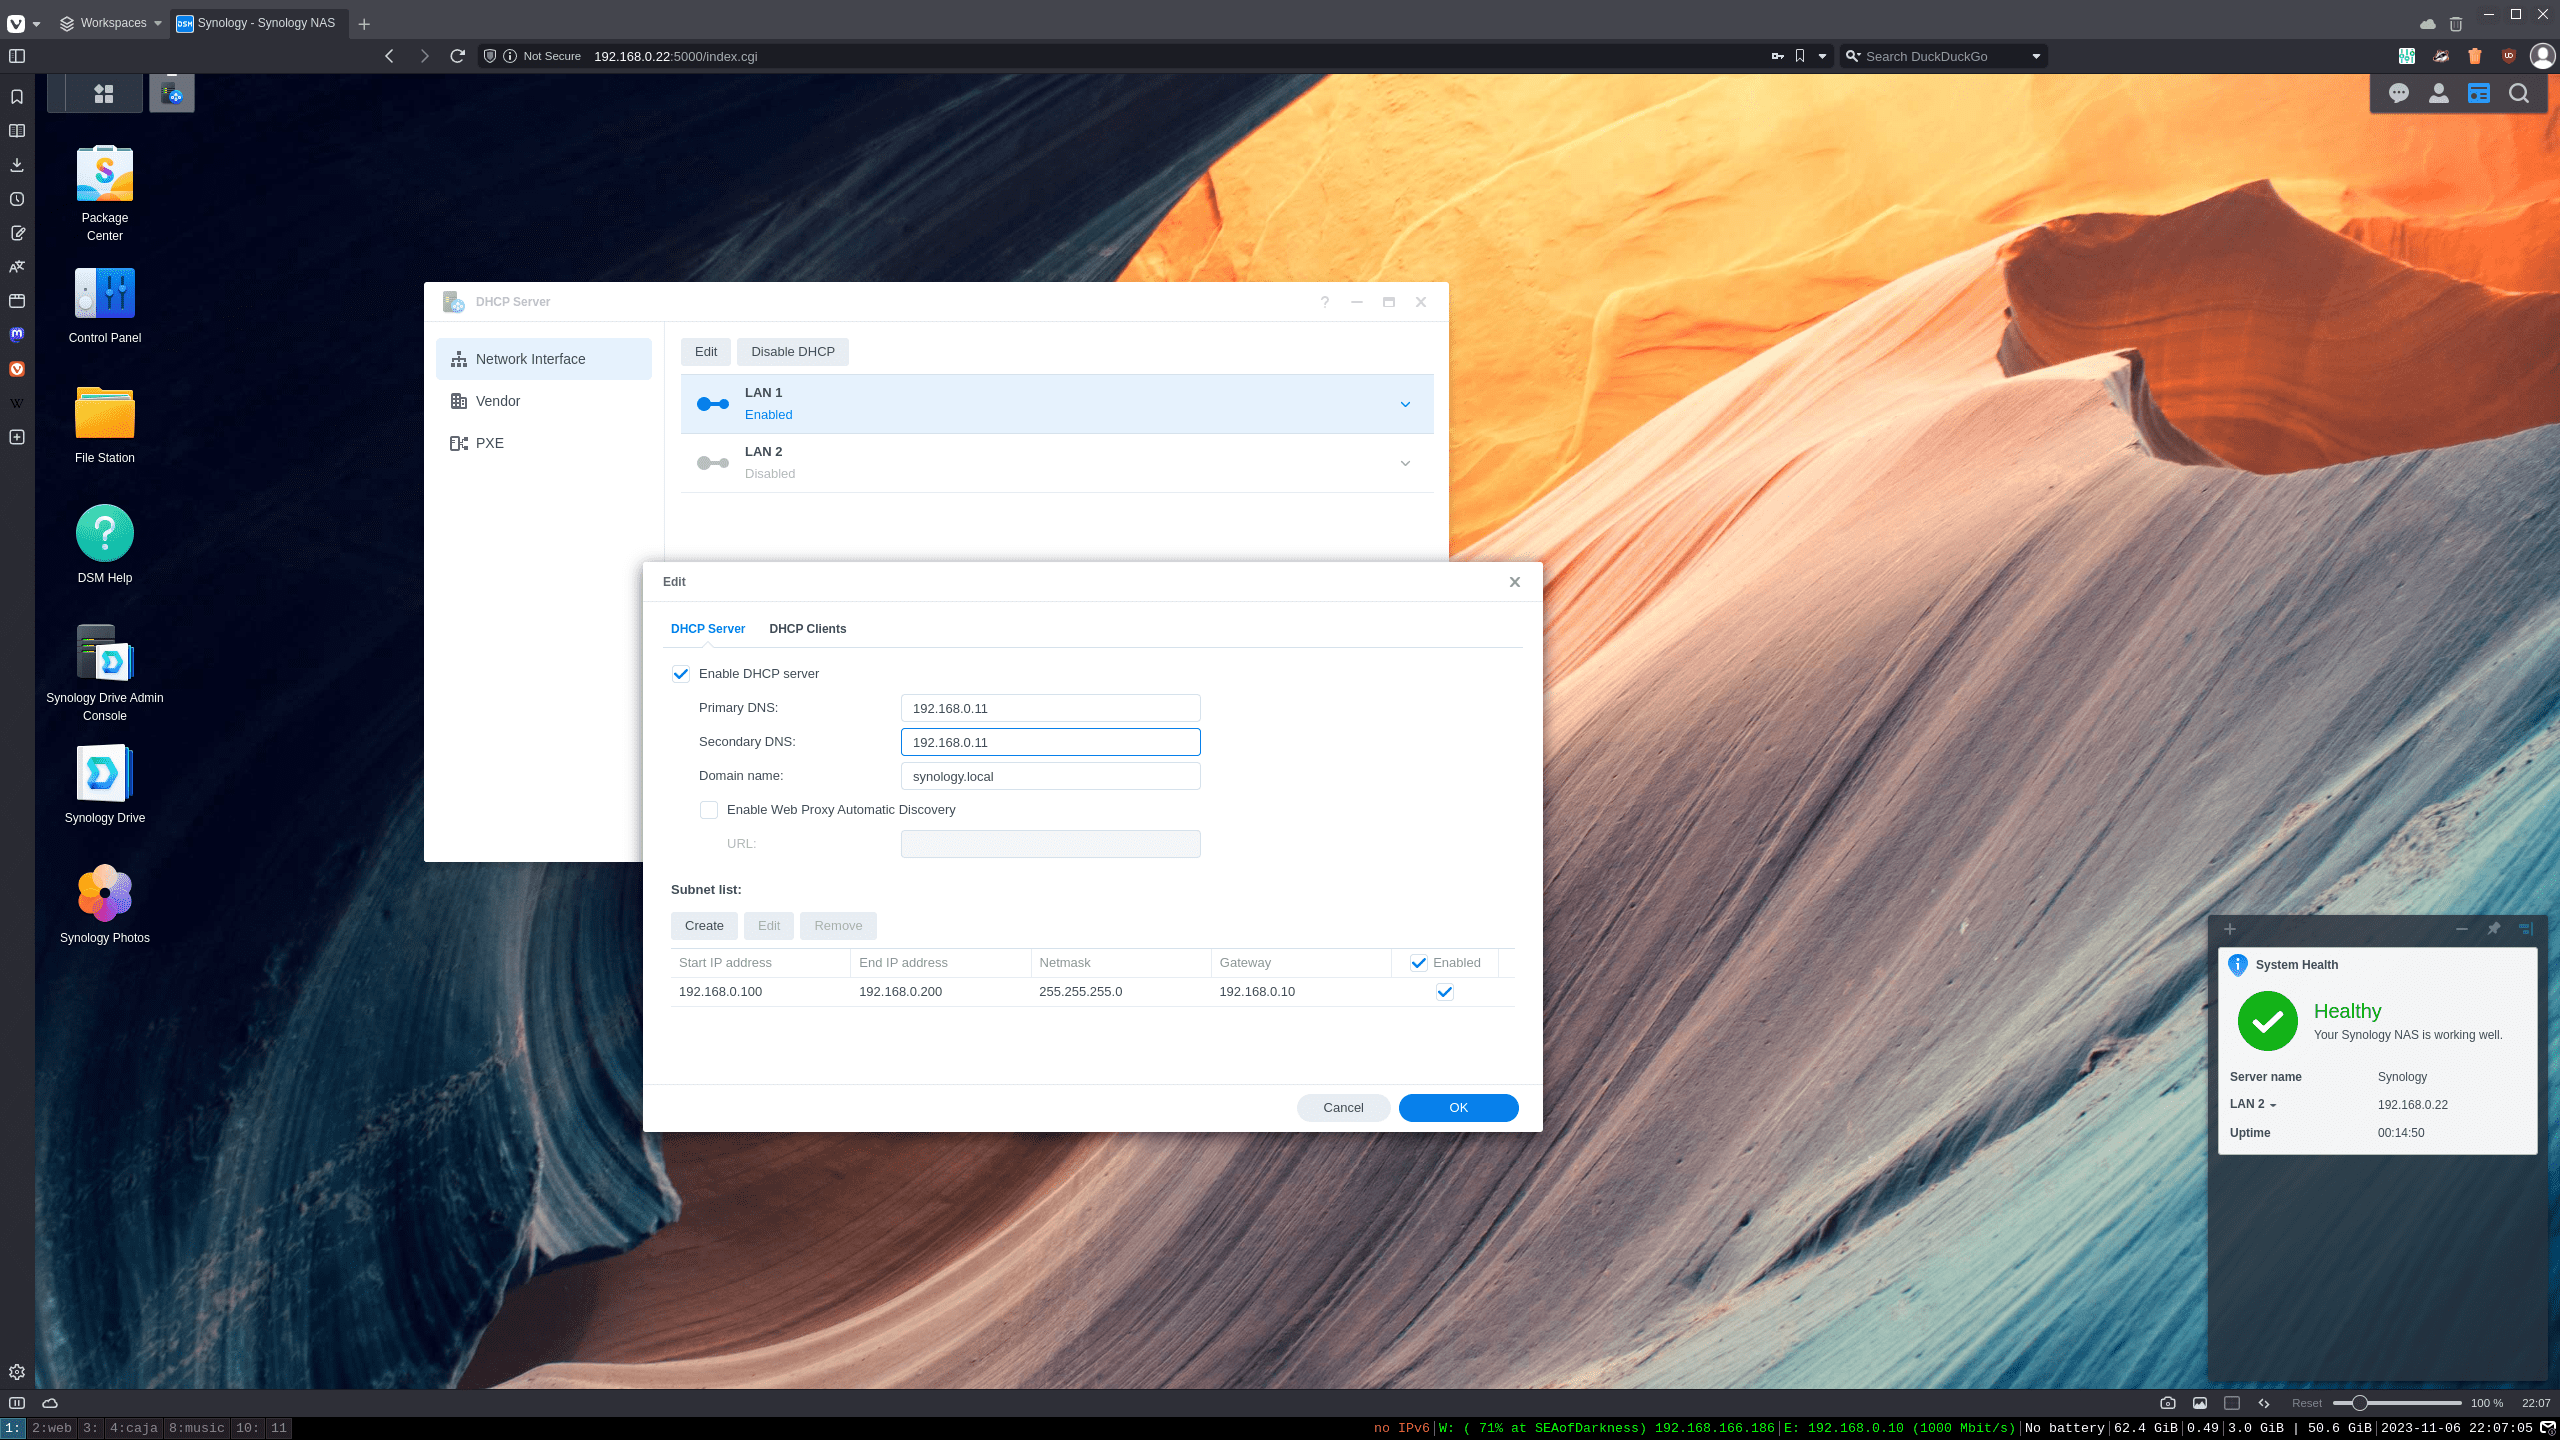
Task: Expand LAN 2 DHCP configuration panel
Action: click(x=1405, y=462)
